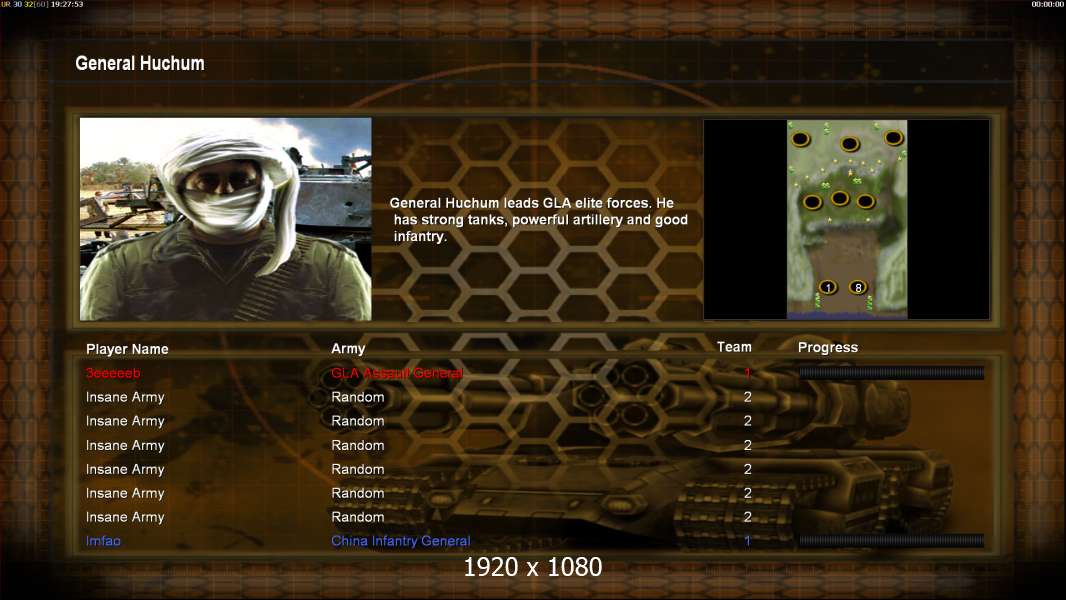Click the red team number for 3eeeeeb
Viewport: 1066px width, 600px height.
[x=747, y=373]
